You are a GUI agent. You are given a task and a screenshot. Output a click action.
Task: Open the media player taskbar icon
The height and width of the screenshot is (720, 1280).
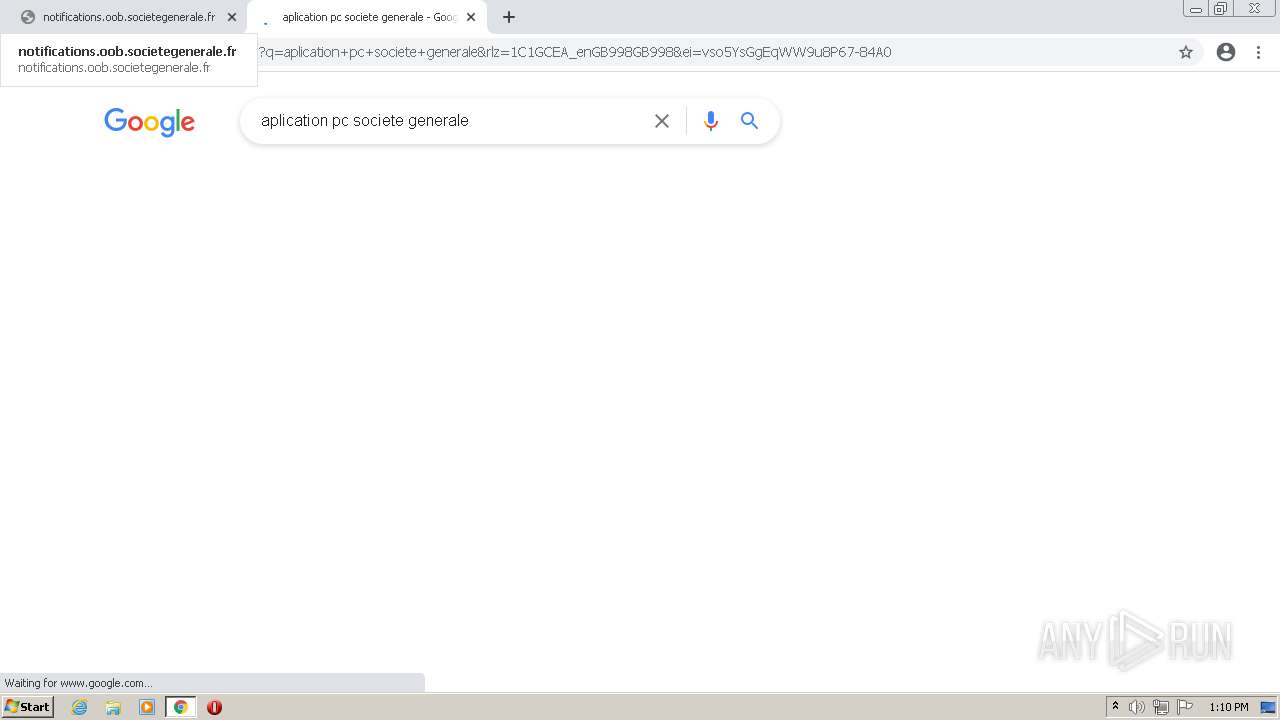[x=147, y=707]
